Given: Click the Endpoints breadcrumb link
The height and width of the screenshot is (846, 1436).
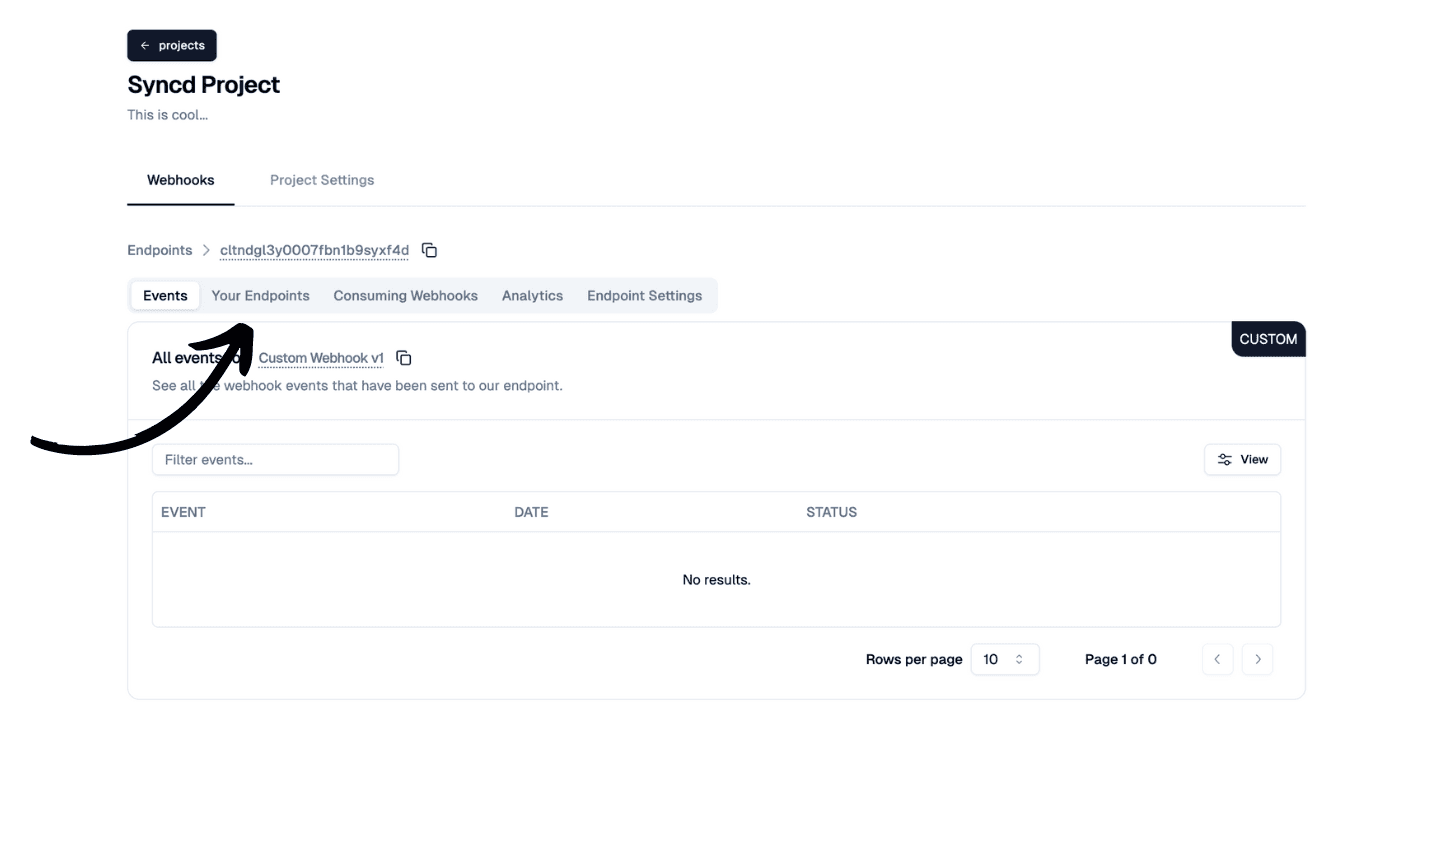Looking at the screenshot, I should pos(159,250).
